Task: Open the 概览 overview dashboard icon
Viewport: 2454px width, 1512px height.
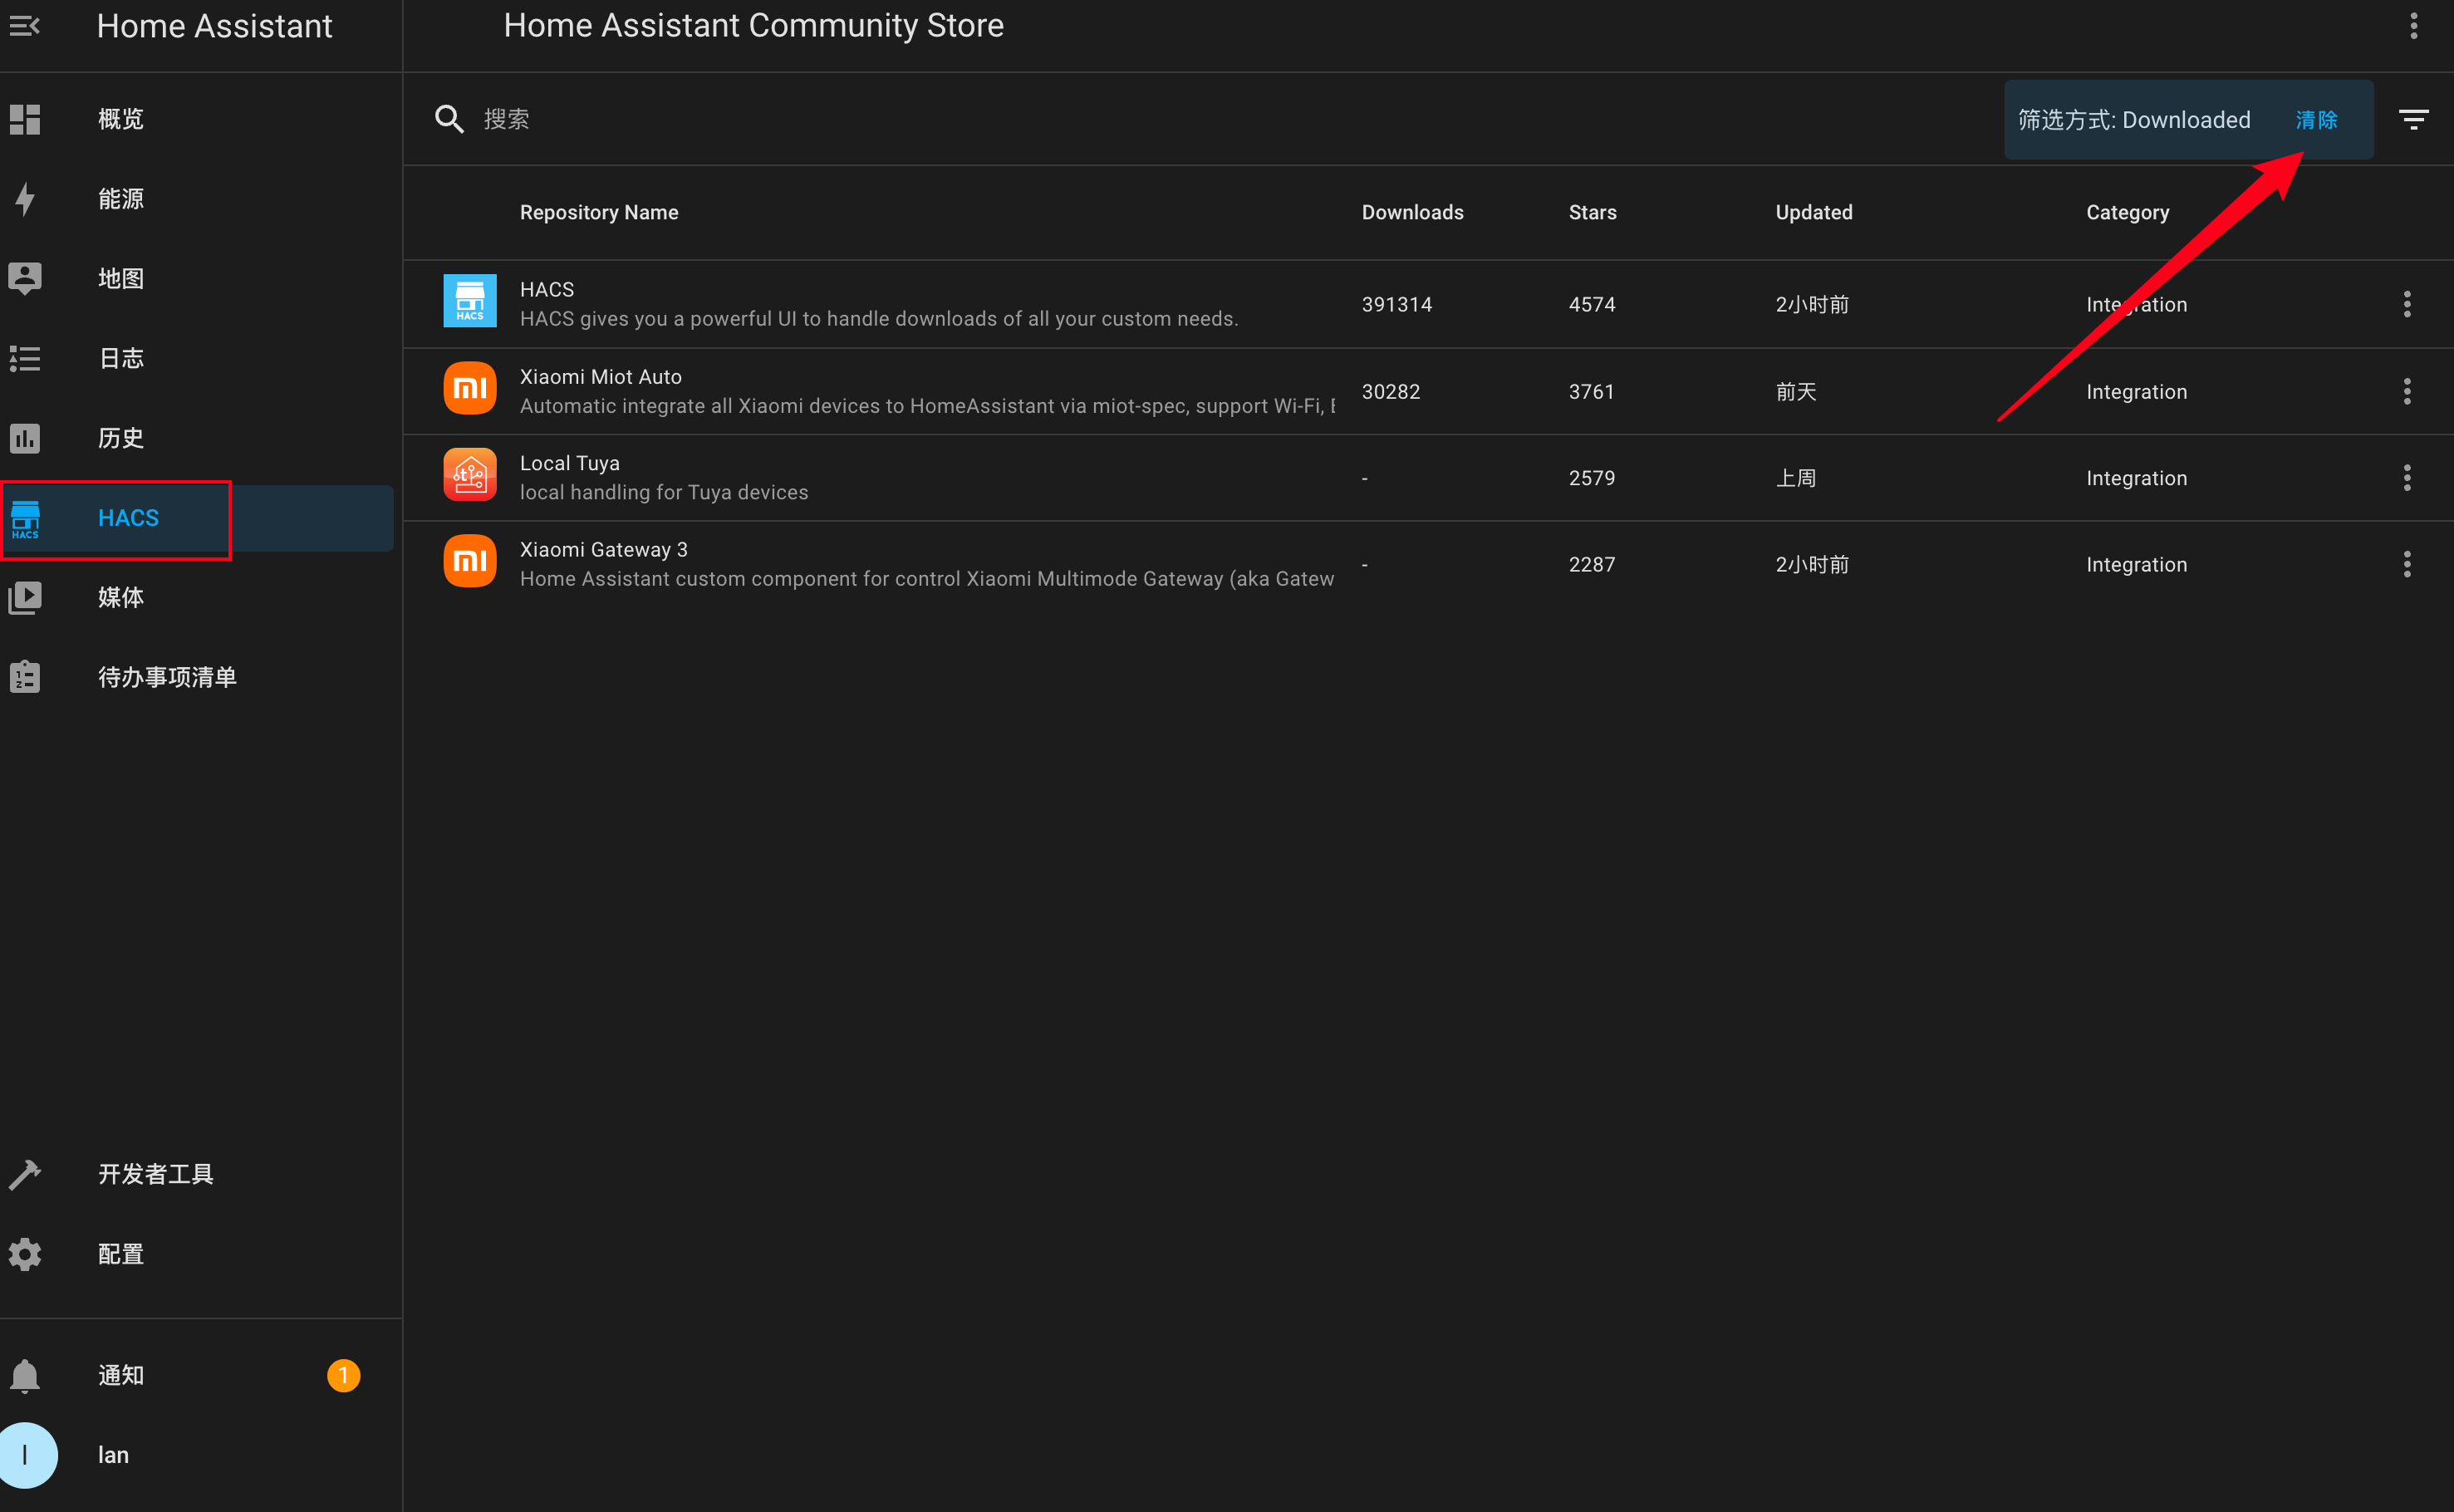Action: pos(25,119)
